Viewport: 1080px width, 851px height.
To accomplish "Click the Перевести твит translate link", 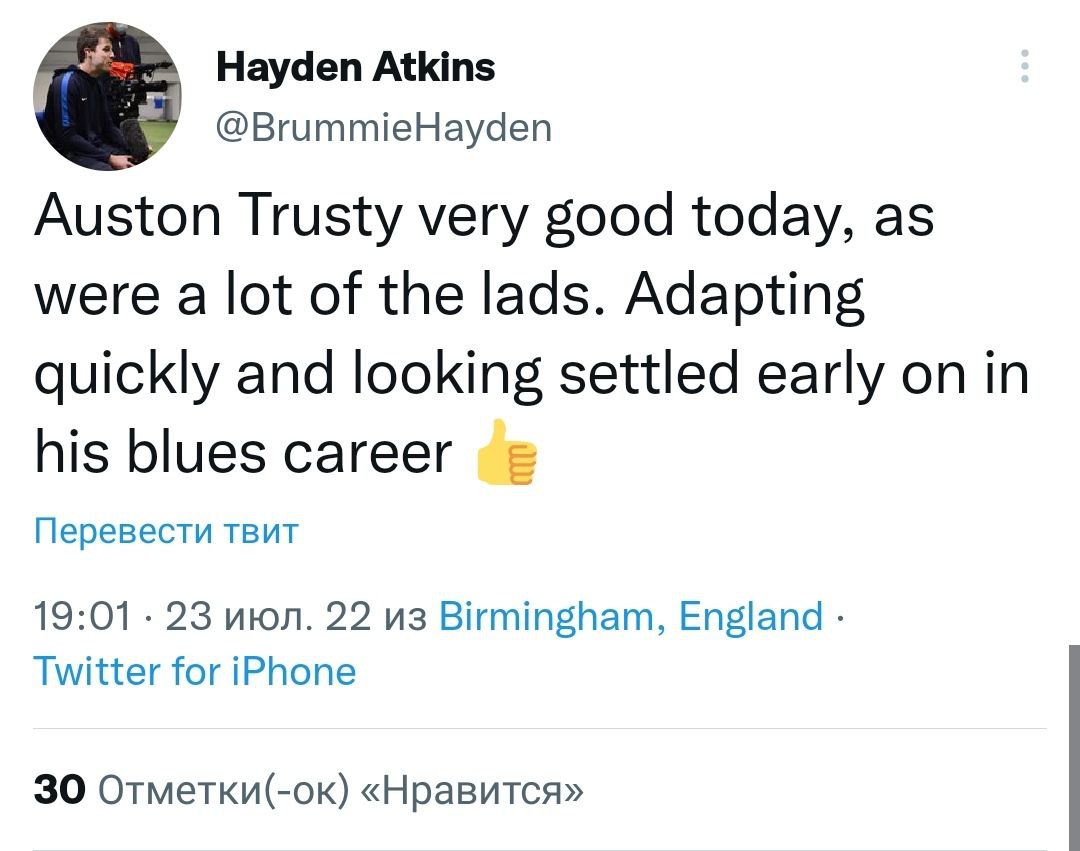I will (167, 530).
